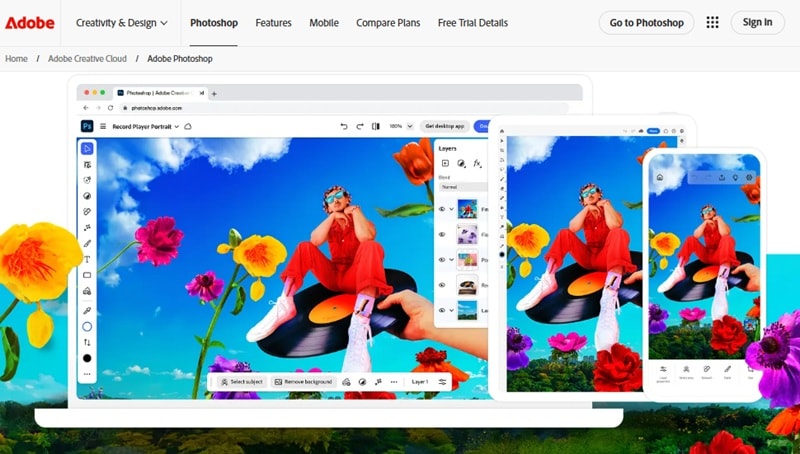Viewport: 800px width, 454px height.
Task: Open the Adobe apps grid icon
Action: click(712, 22)
